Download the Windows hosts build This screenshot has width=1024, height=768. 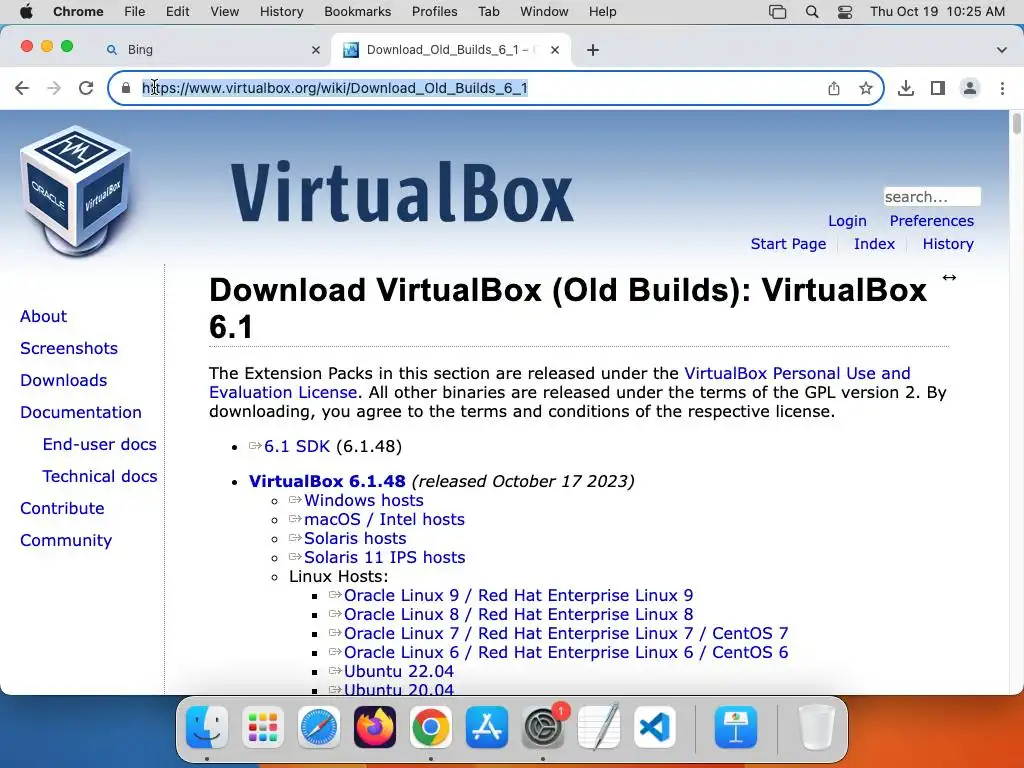363,500
